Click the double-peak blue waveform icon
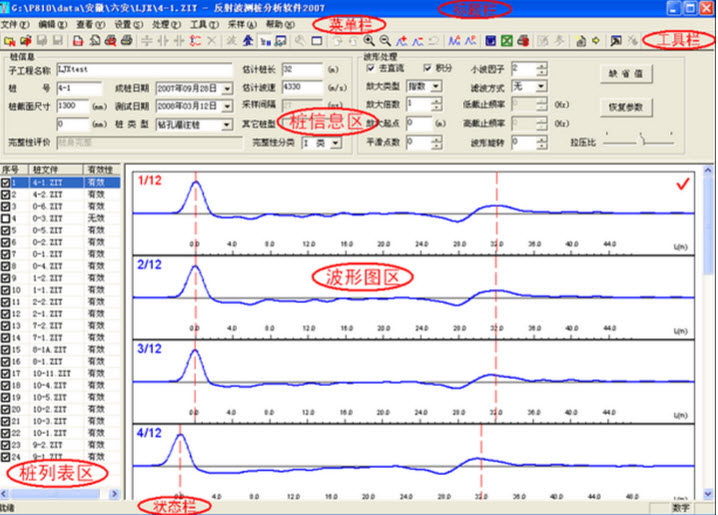 click(454, 41)
